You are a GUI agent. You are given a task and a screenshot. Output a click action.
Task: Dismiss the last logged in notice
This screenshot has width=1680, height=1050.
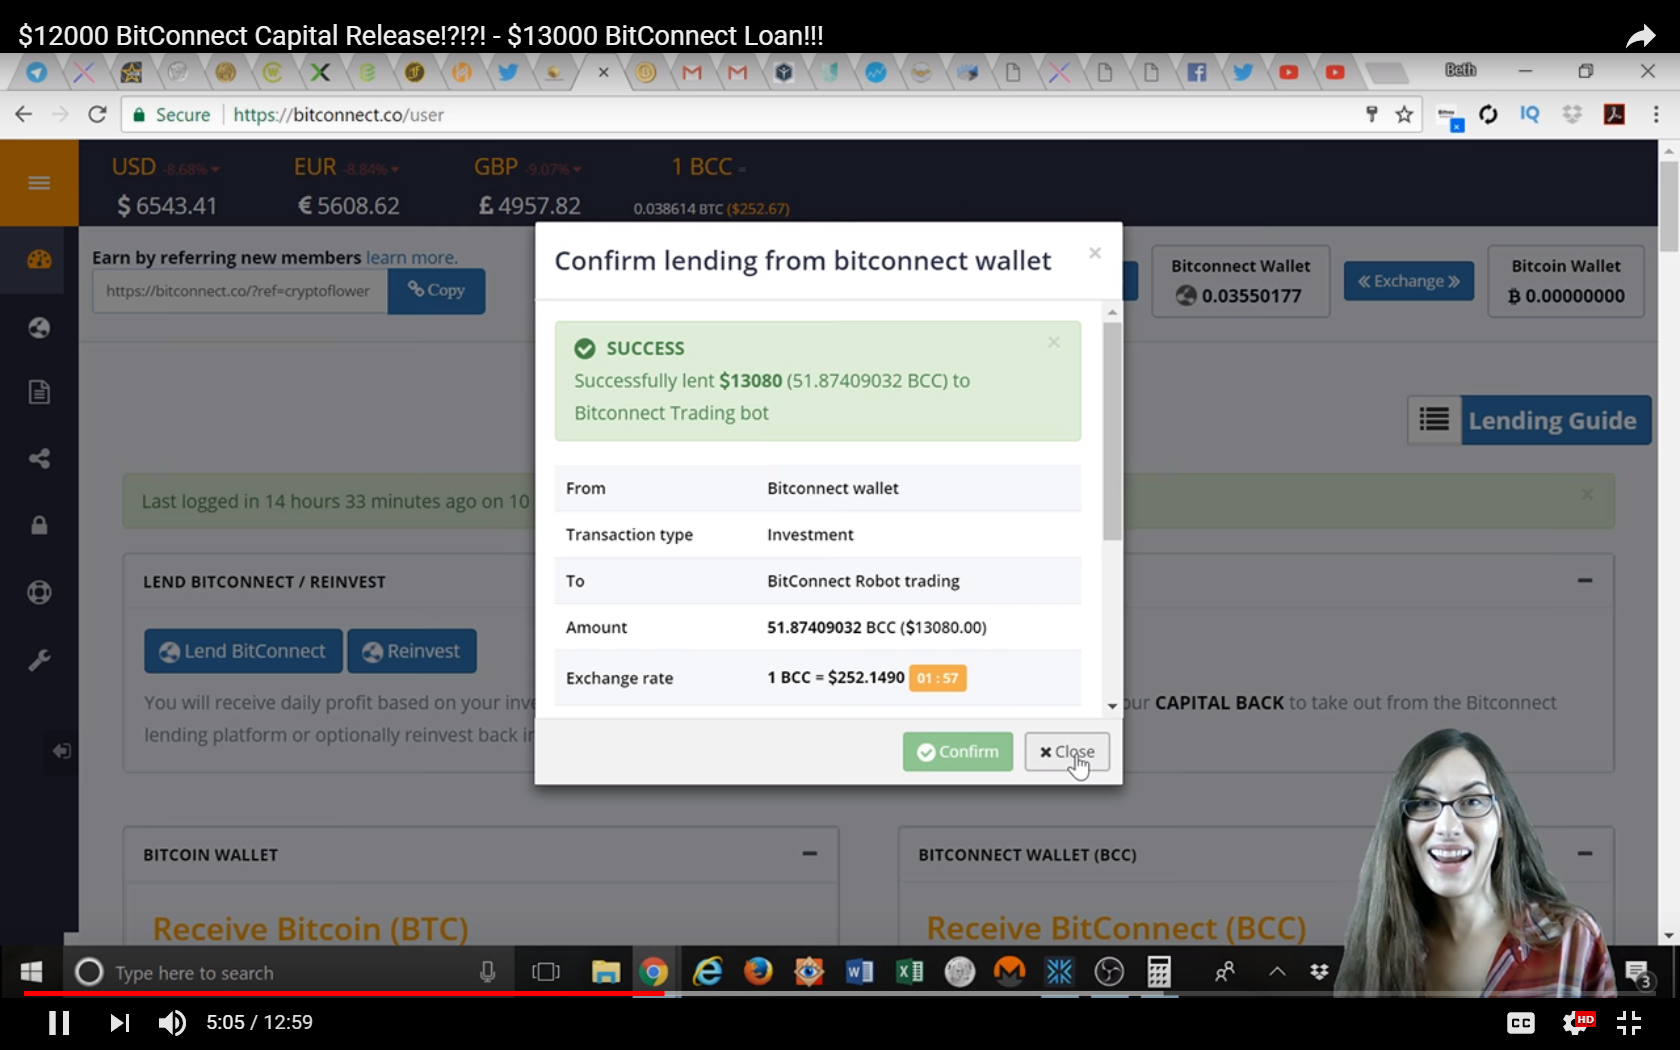click(1587, 495)
